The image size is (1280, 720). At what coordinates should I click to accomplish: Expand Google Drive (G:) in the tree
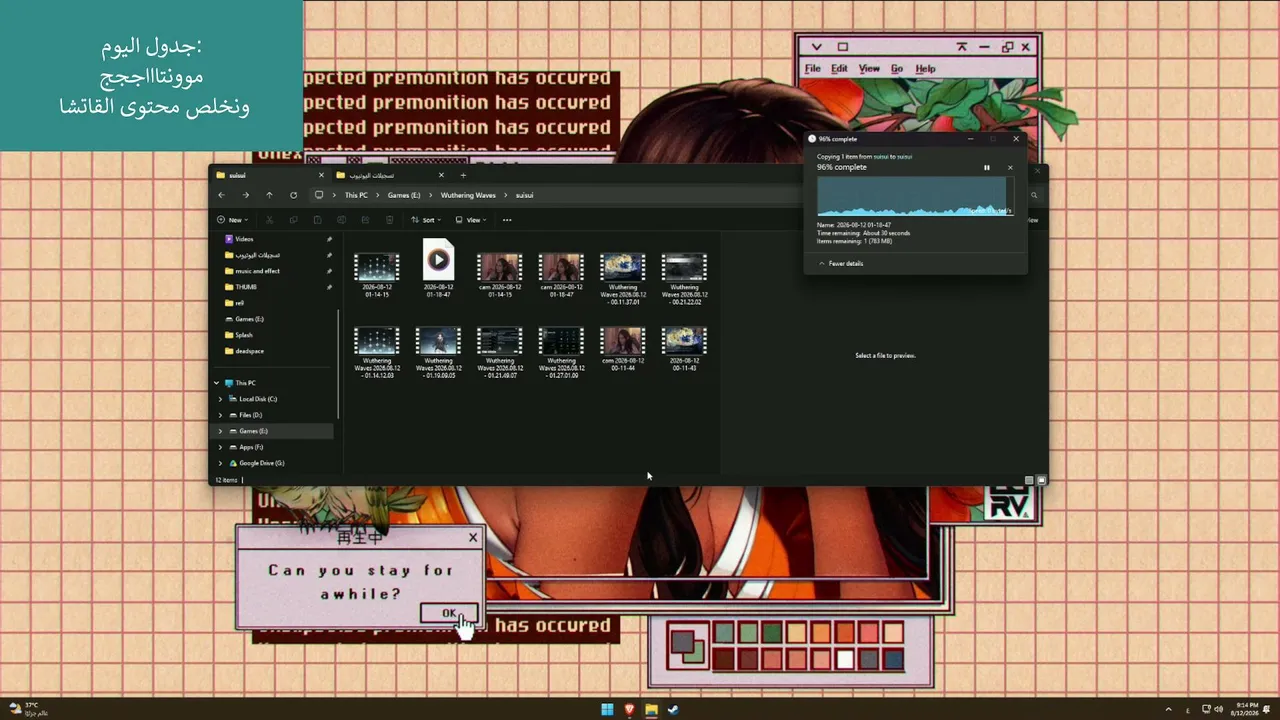tap(221, 463)
